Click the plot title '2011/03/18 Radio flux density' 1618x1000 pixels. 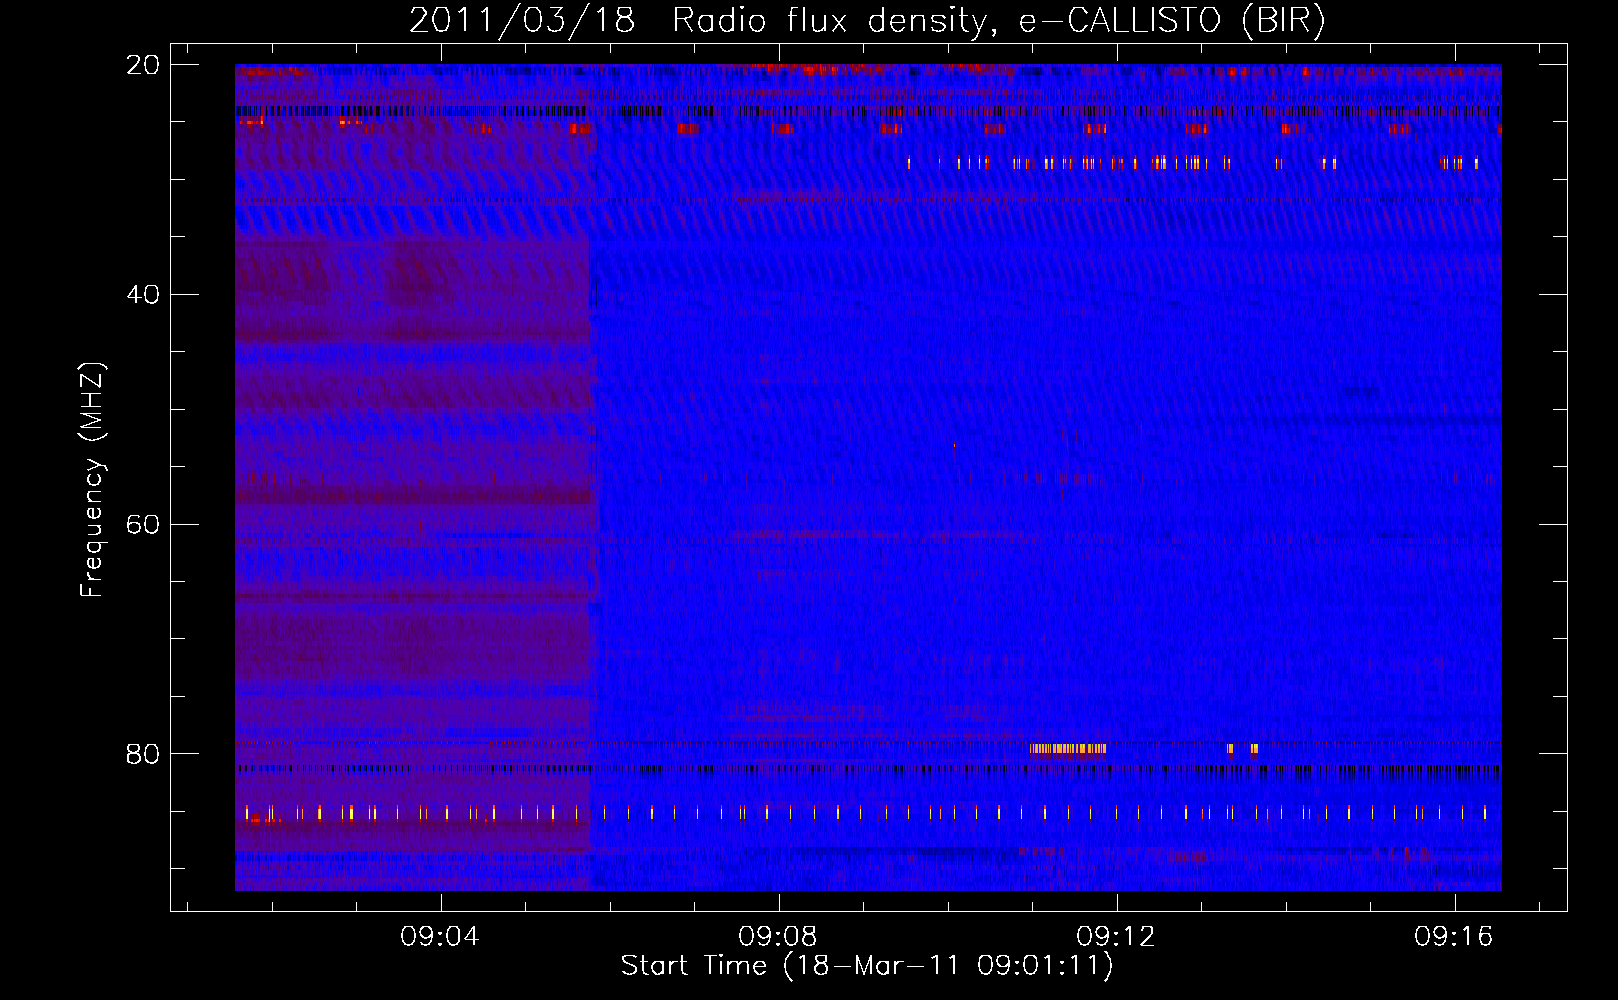tap(867, 20)
